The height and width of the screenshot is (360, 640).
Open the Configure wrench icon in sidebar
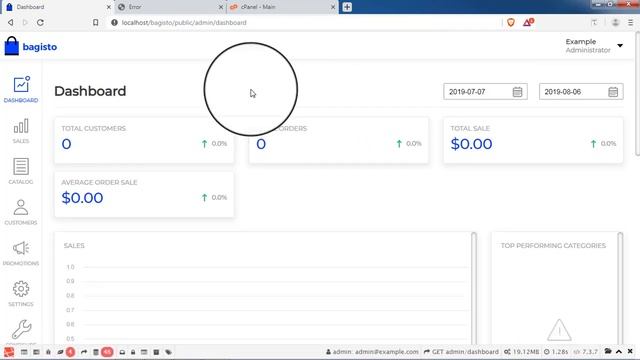coord(21,330)
